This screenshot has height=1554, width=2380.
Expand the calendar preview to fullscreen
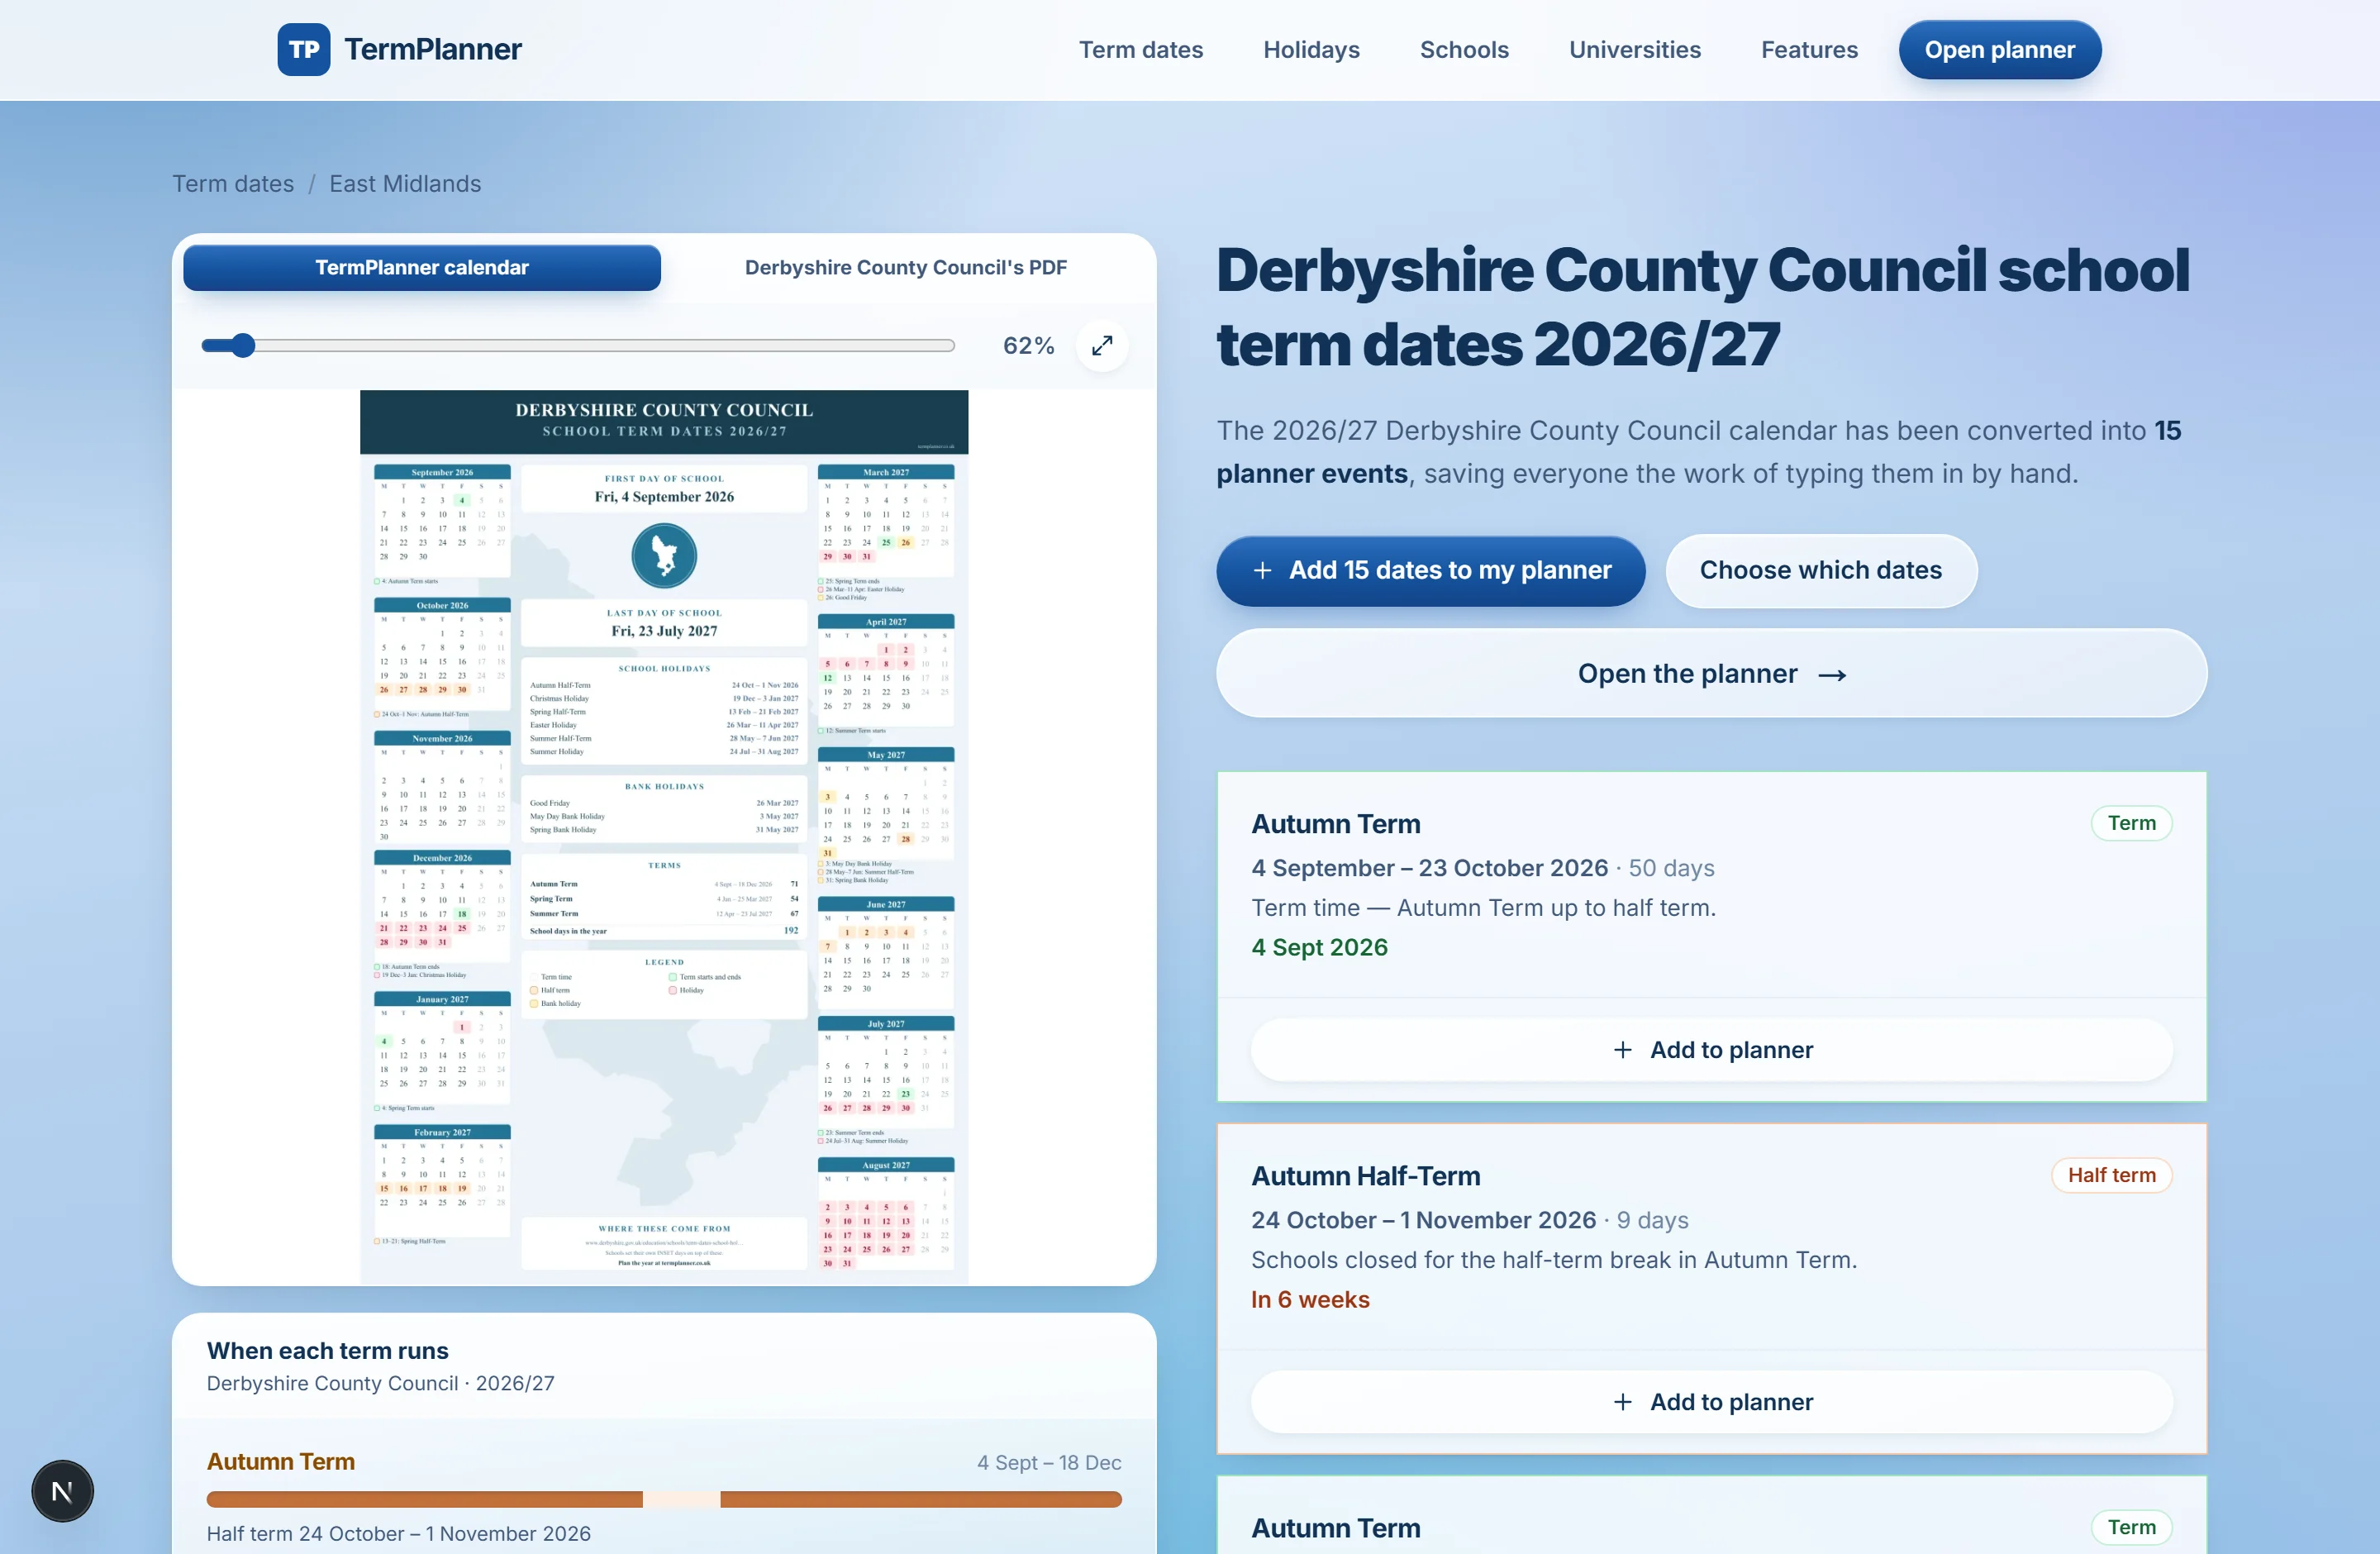[1102, 345]
